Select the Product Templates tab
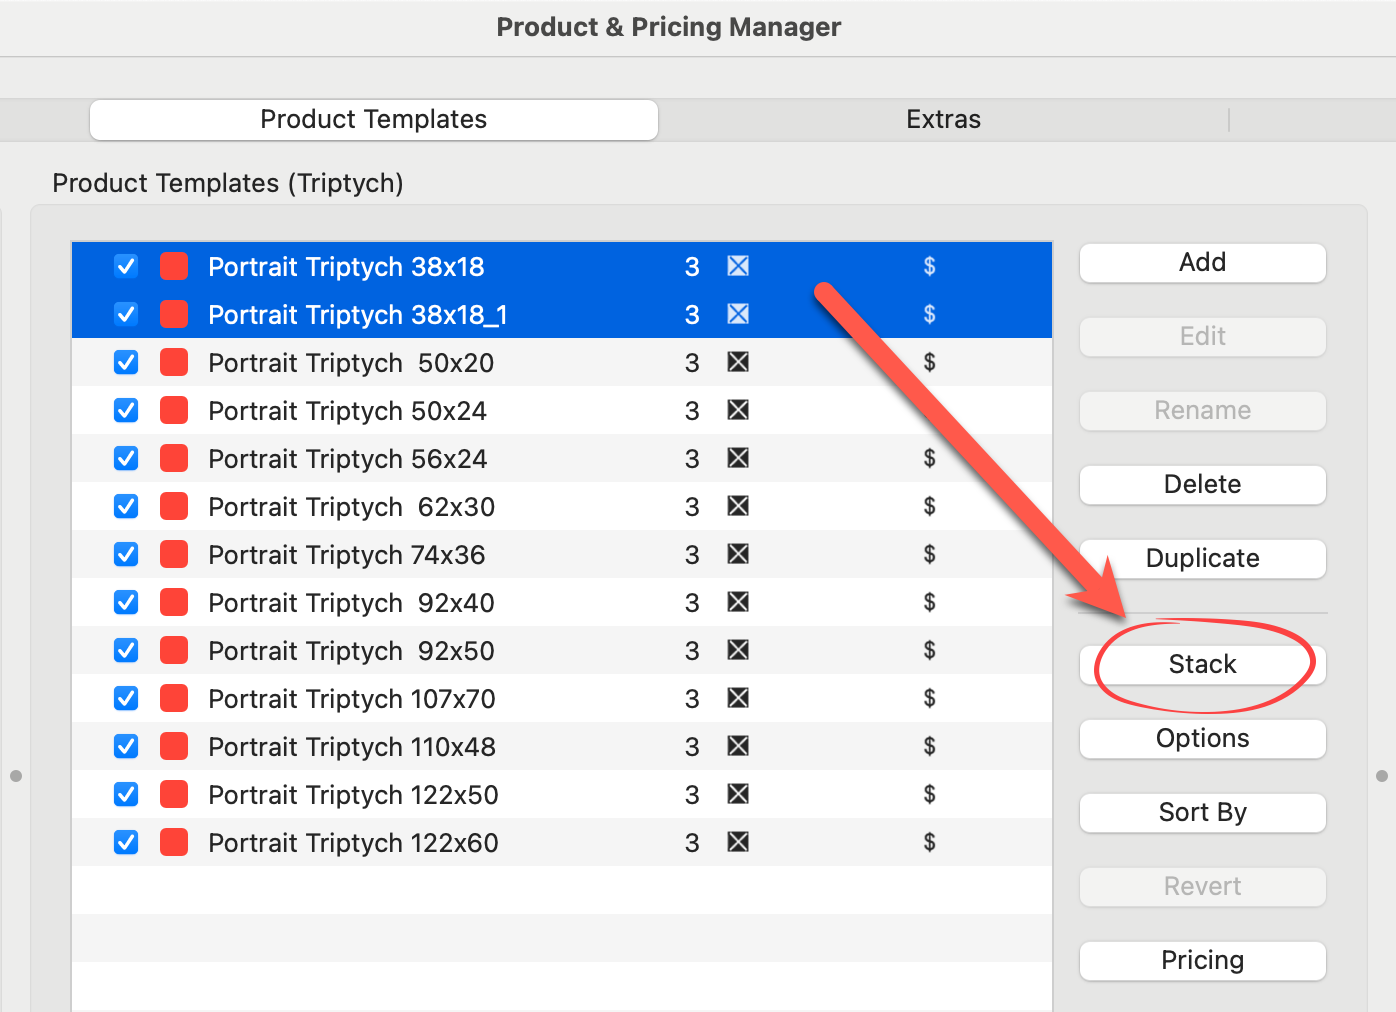 click(x=373, y=120)
